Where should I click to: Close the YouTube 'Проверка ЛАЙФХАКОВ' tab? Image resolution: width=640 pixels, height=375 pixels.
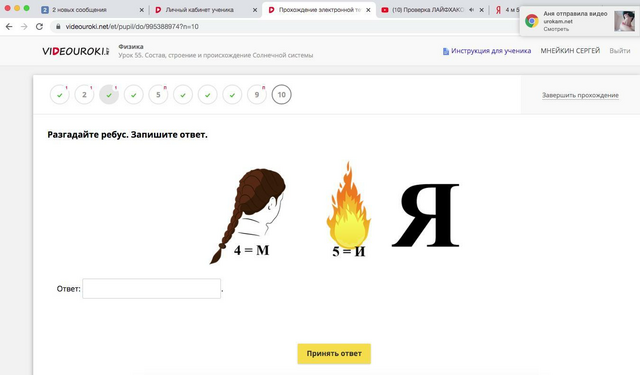click(x=482, y=10)
